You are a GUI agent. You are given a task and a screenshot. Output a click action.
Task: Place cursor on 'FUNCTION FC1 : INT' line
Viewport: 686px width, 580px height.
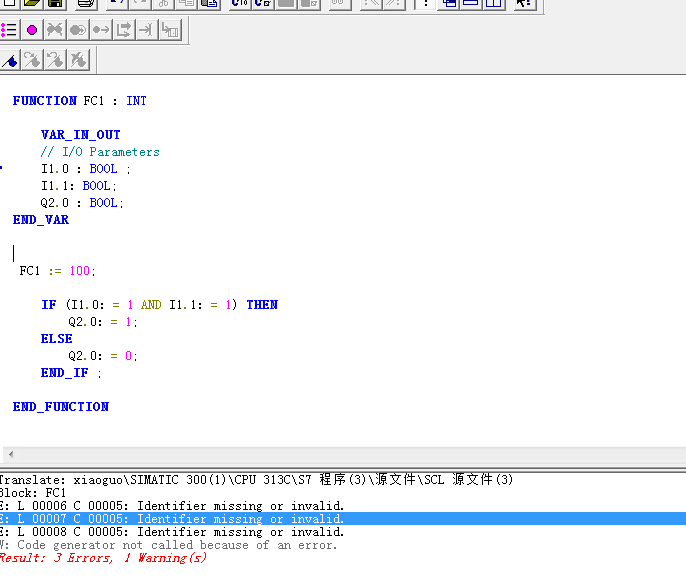(x=80, y=101)
